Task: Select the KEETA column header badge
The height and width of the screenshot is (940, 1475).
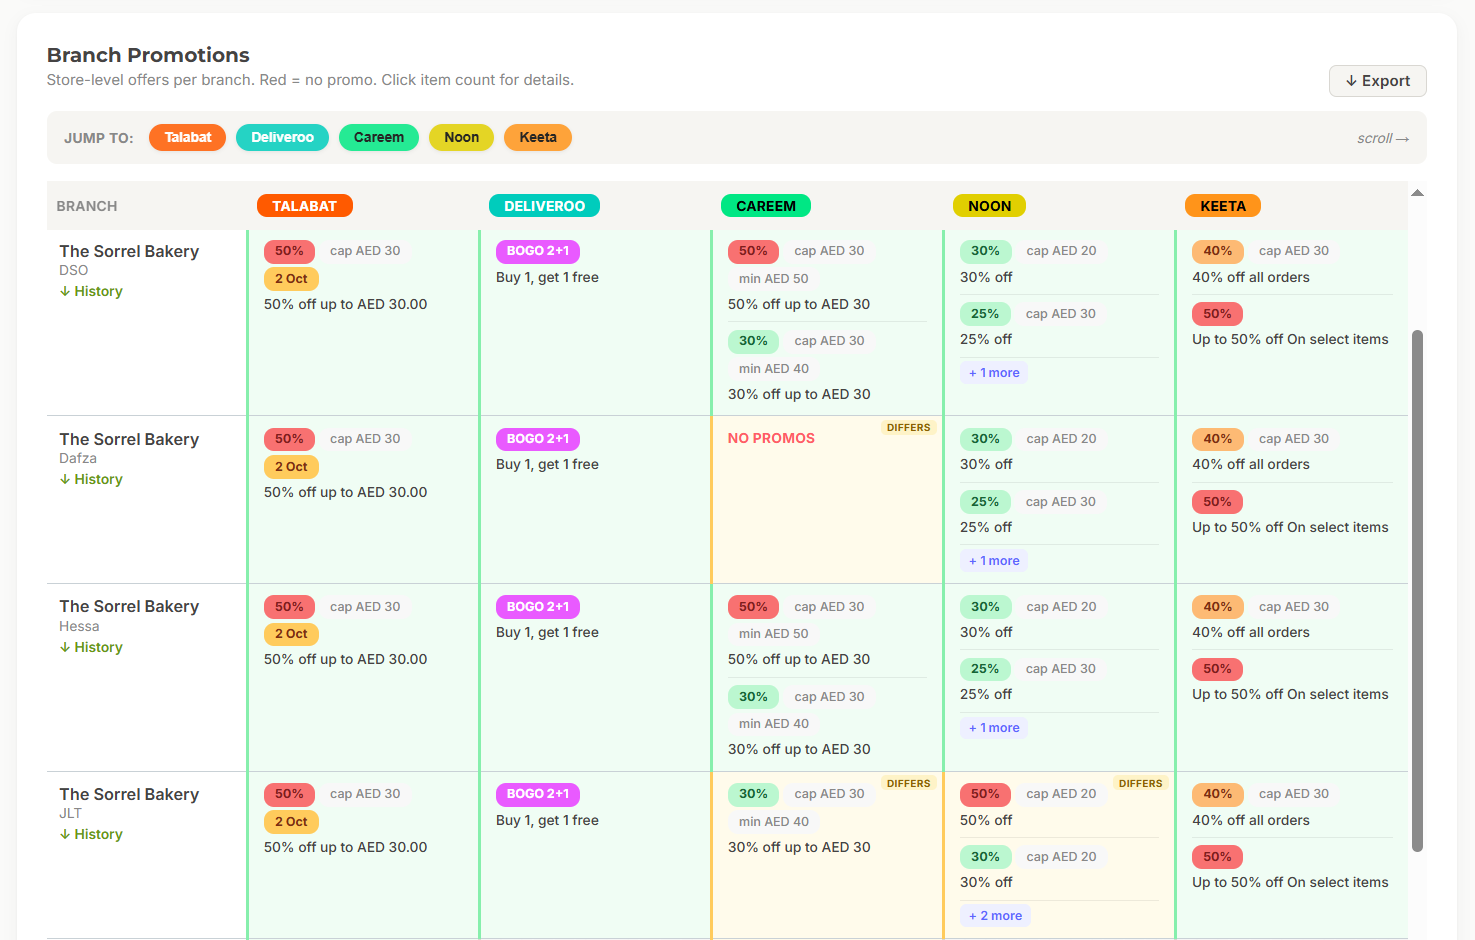Action: 1223,206
